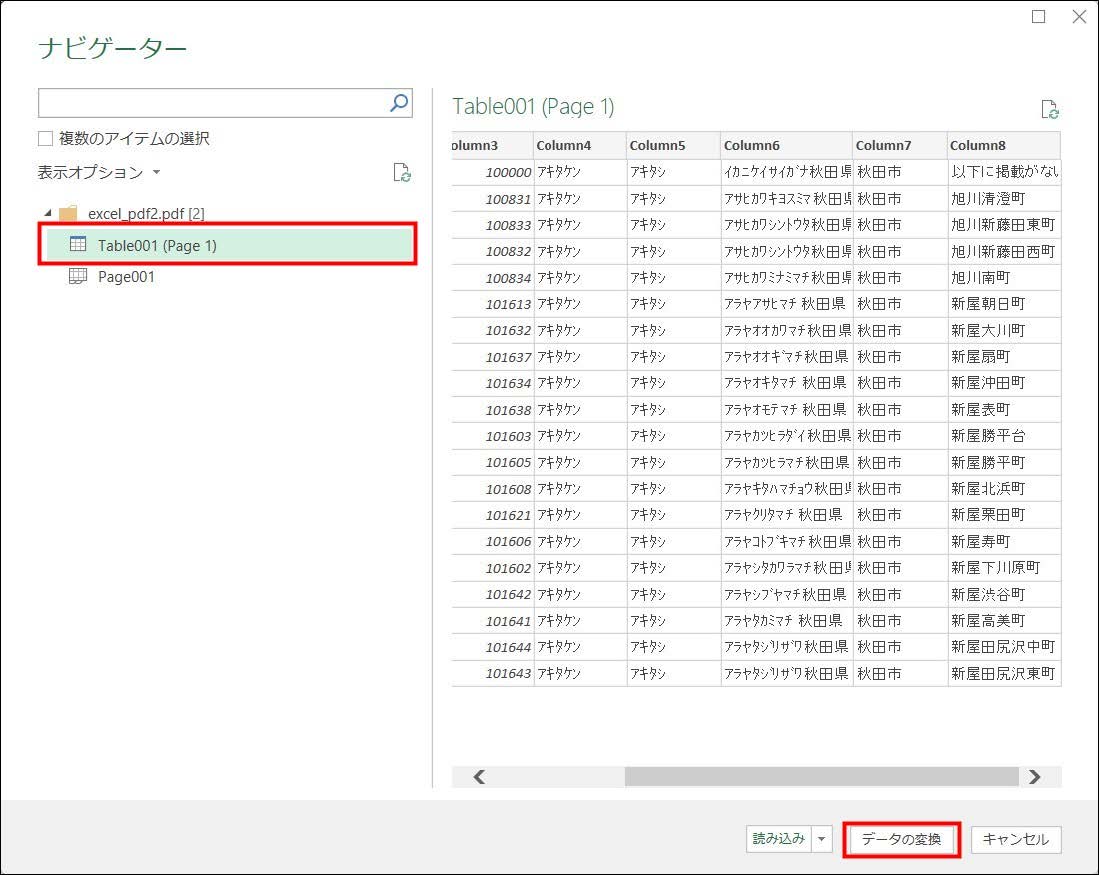Open the 読み込み dropdown arrow

click(x=823, y=840)
